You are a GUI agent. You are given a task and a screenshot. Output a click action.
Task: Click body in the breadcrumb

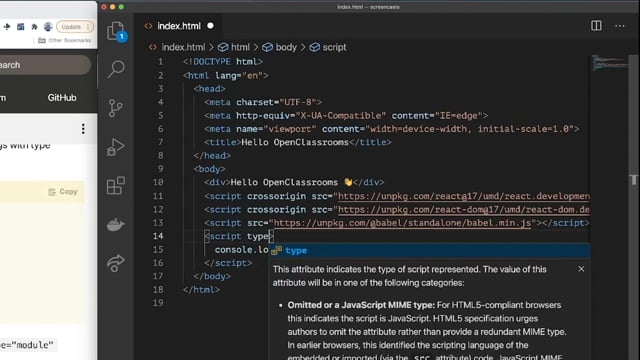(286, 47)
